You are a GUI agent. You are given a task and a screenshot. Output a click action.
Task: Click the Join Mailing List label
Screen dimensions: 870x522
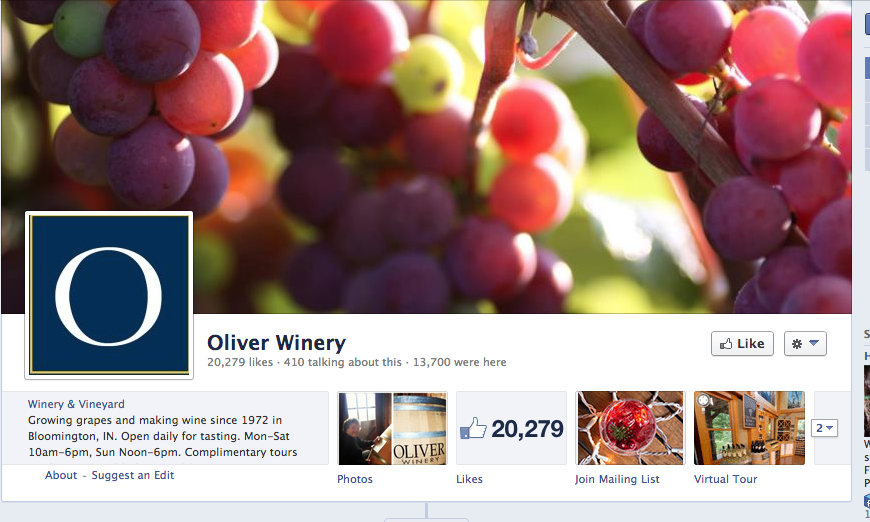(x=617, y=479)
